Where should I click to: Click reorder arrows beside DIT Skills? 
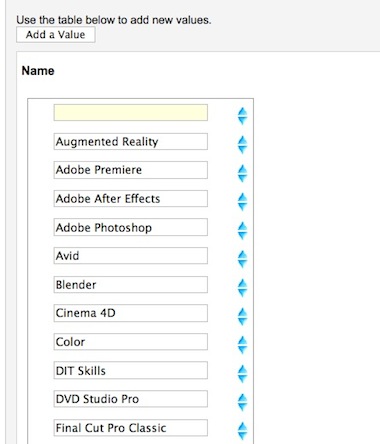[x=242, y=374]
